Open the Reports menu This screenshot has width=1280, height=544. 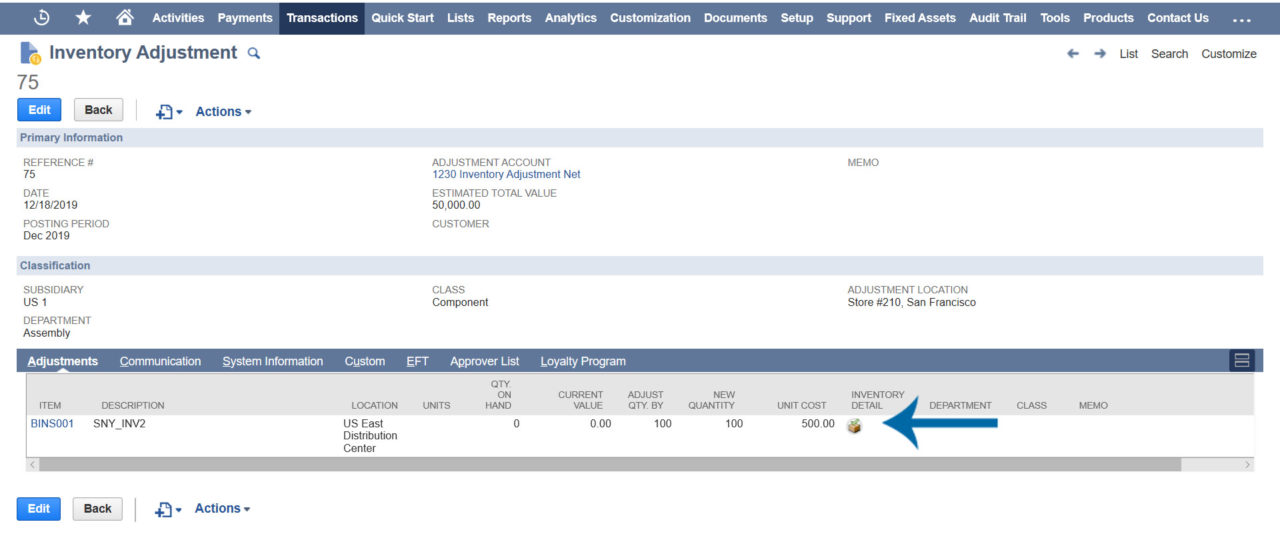pos(510,17)
